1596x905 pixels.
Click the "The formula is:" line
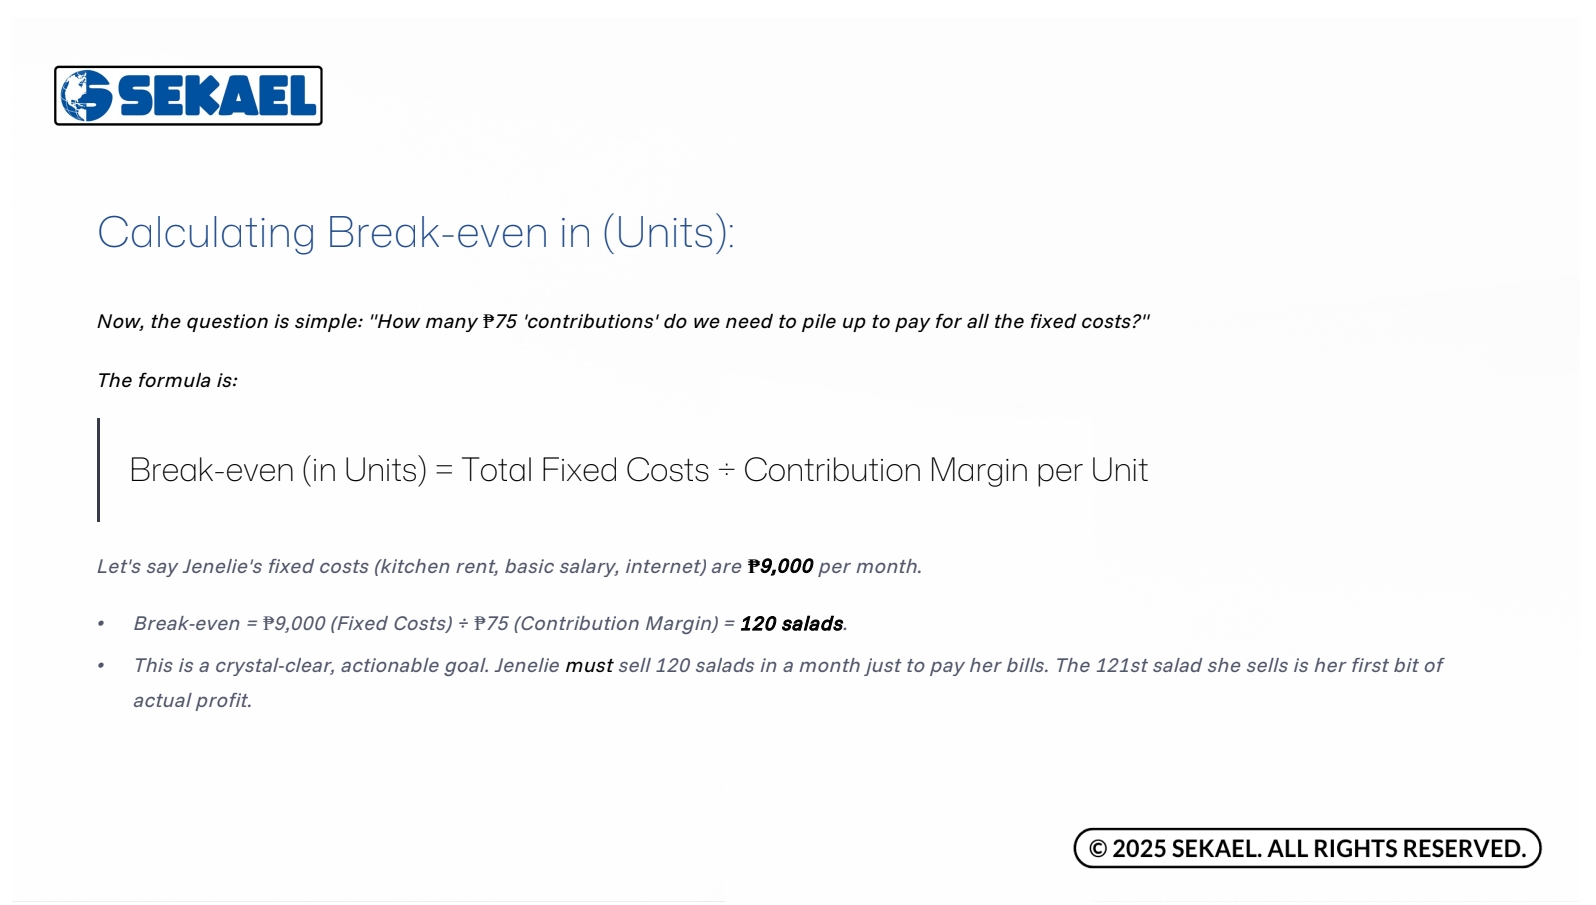point(167,381)
